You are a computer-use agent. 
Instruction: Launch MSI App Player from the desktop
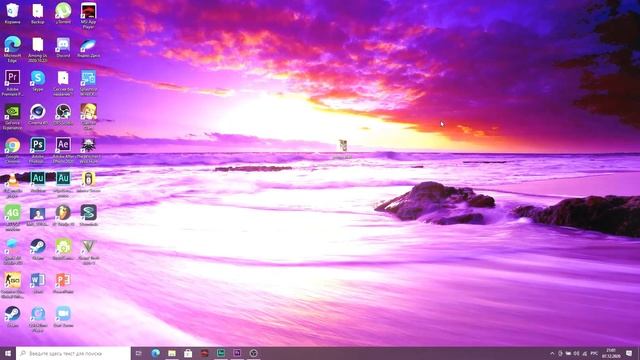point(88,12)
